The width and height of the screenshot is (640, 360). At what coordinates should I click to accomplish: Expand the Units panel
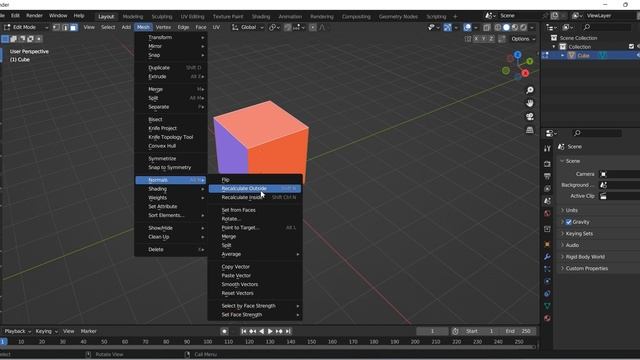(571, 210)
